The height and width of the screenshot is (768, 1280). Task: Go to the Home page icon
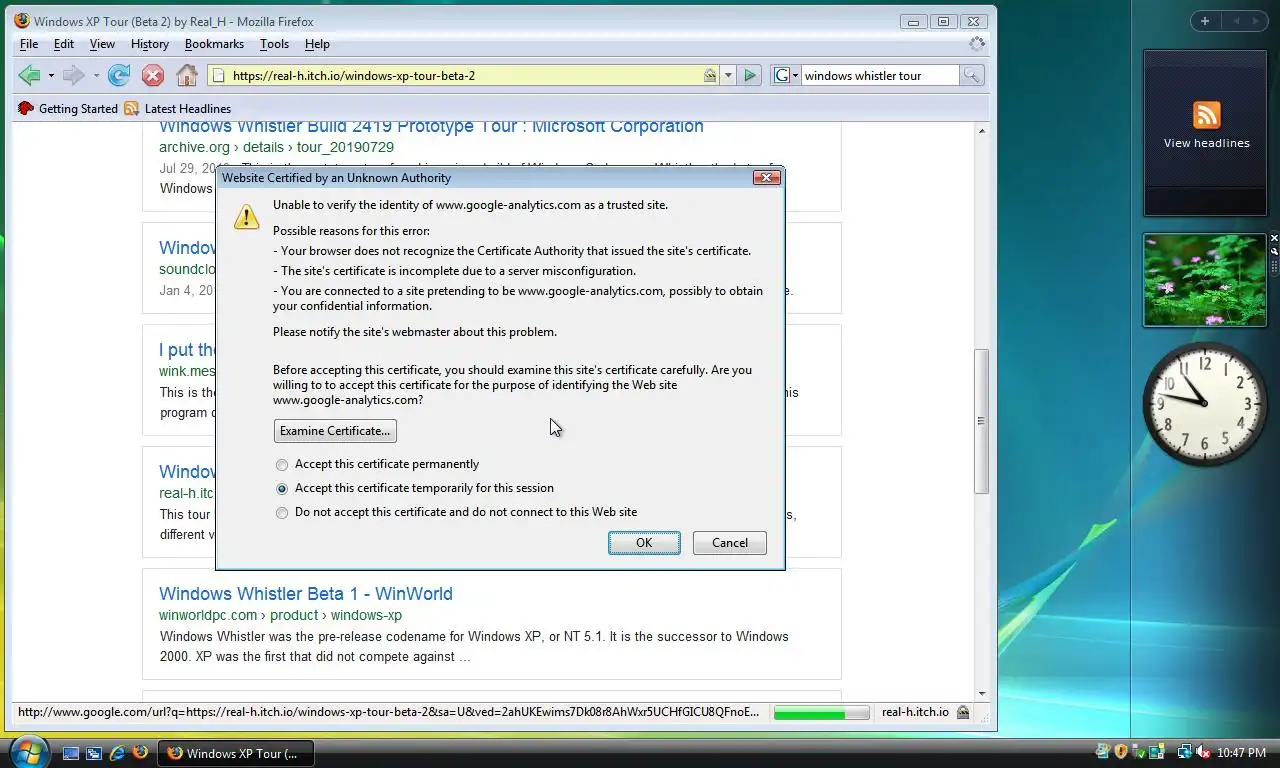186,75
